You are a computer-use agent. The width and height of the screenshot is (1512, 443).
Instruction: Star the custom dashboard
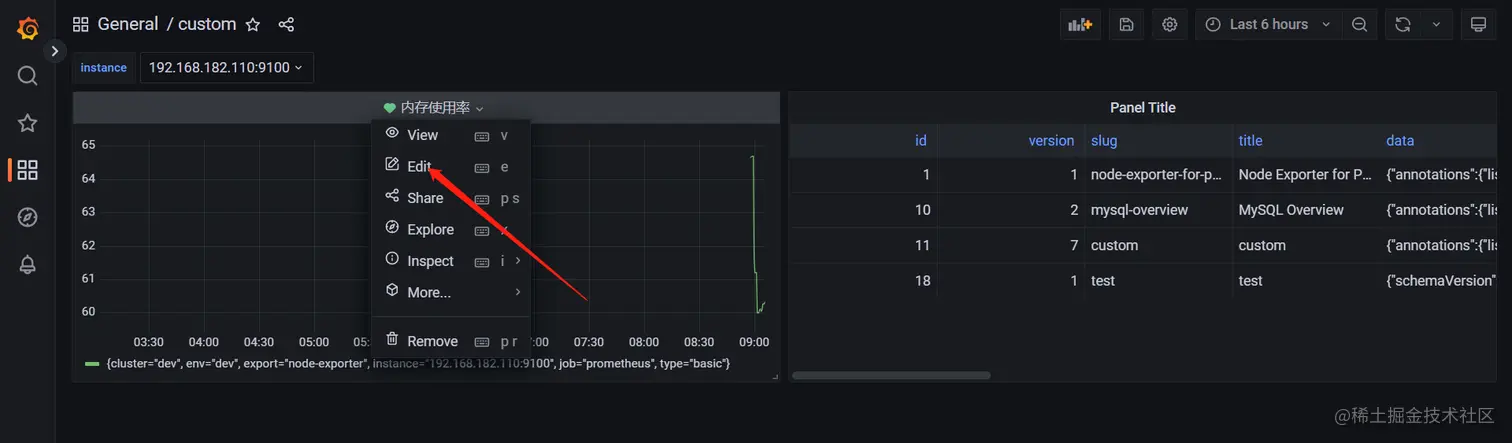click(253, 24)
